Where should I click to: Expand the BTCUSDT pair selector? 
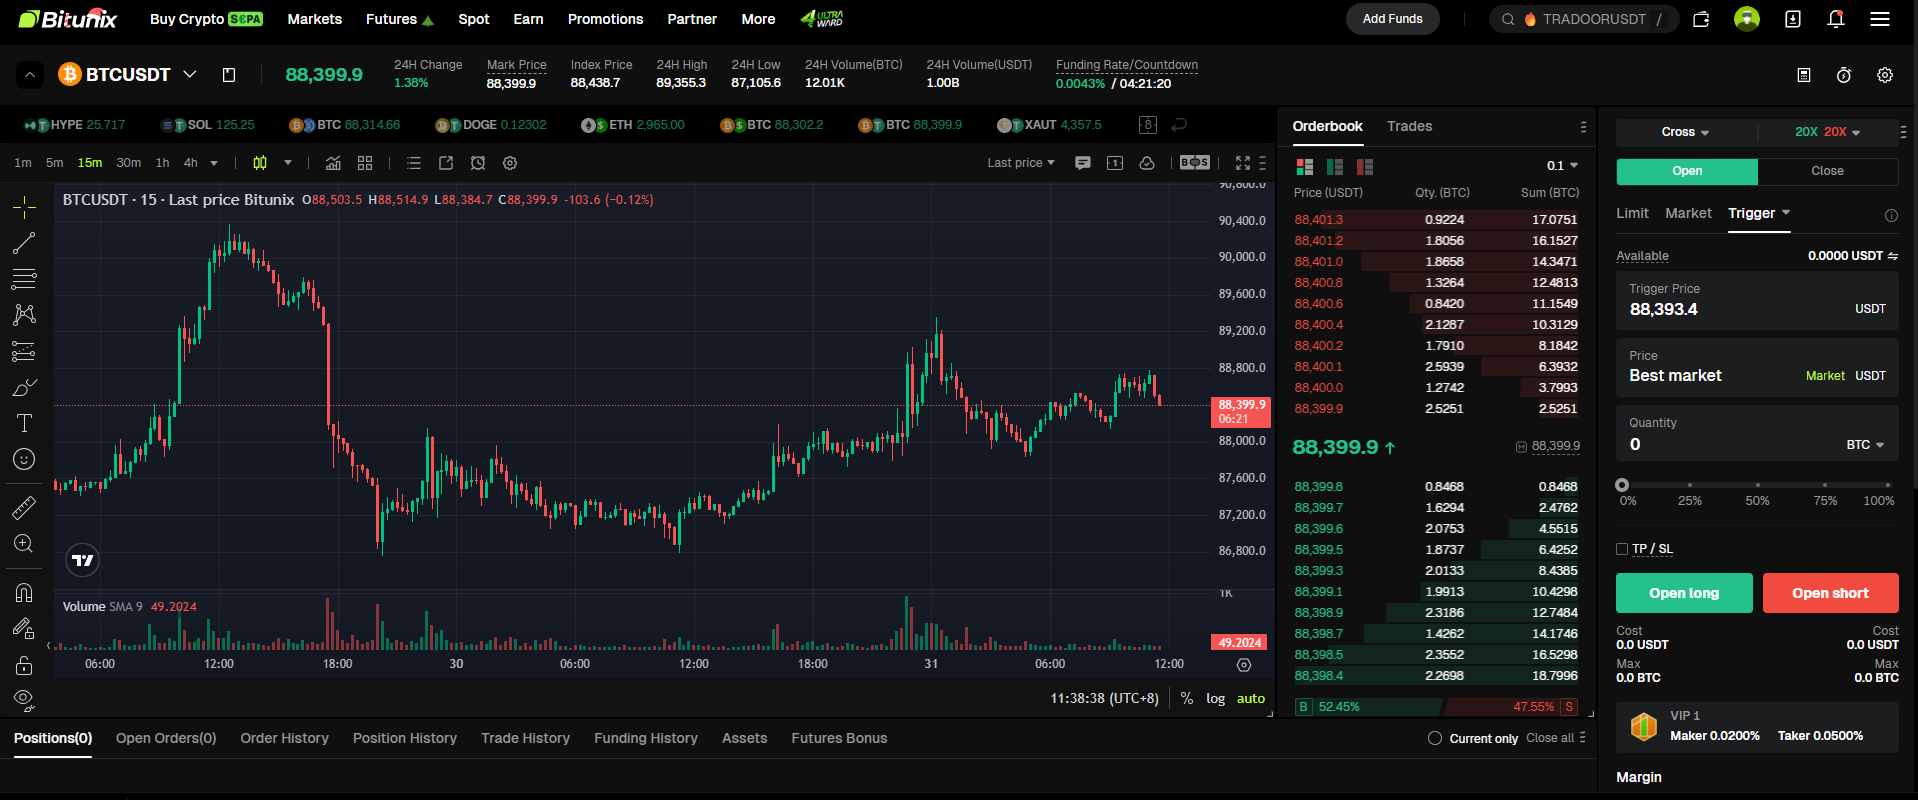click(190, 74)
